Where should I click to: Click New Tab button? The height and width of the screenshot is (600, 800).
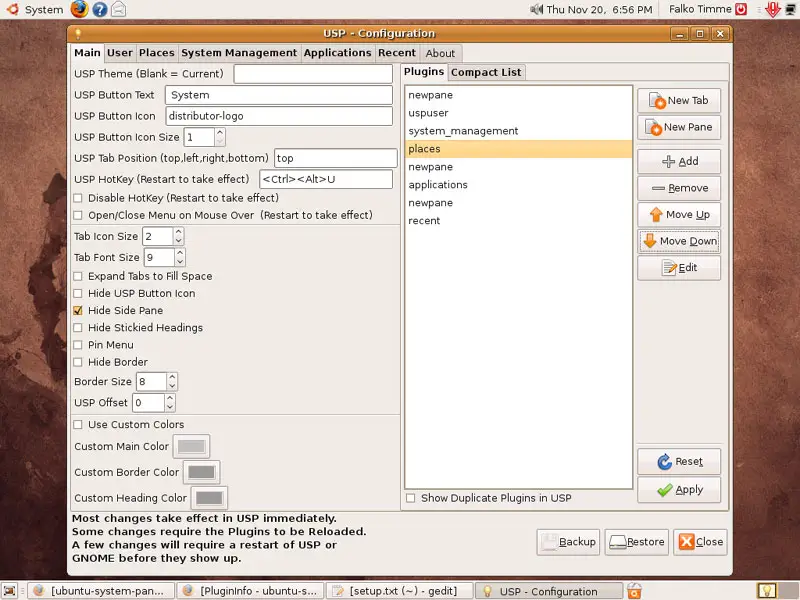pyautogui.click(x=679, y=101)
